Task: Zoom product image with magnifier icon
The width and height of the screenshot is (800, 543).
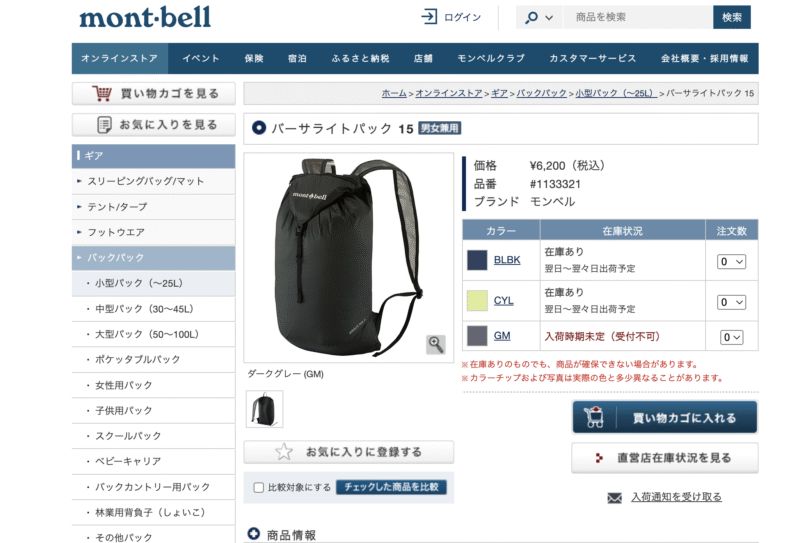Action: tap(436, 344)
